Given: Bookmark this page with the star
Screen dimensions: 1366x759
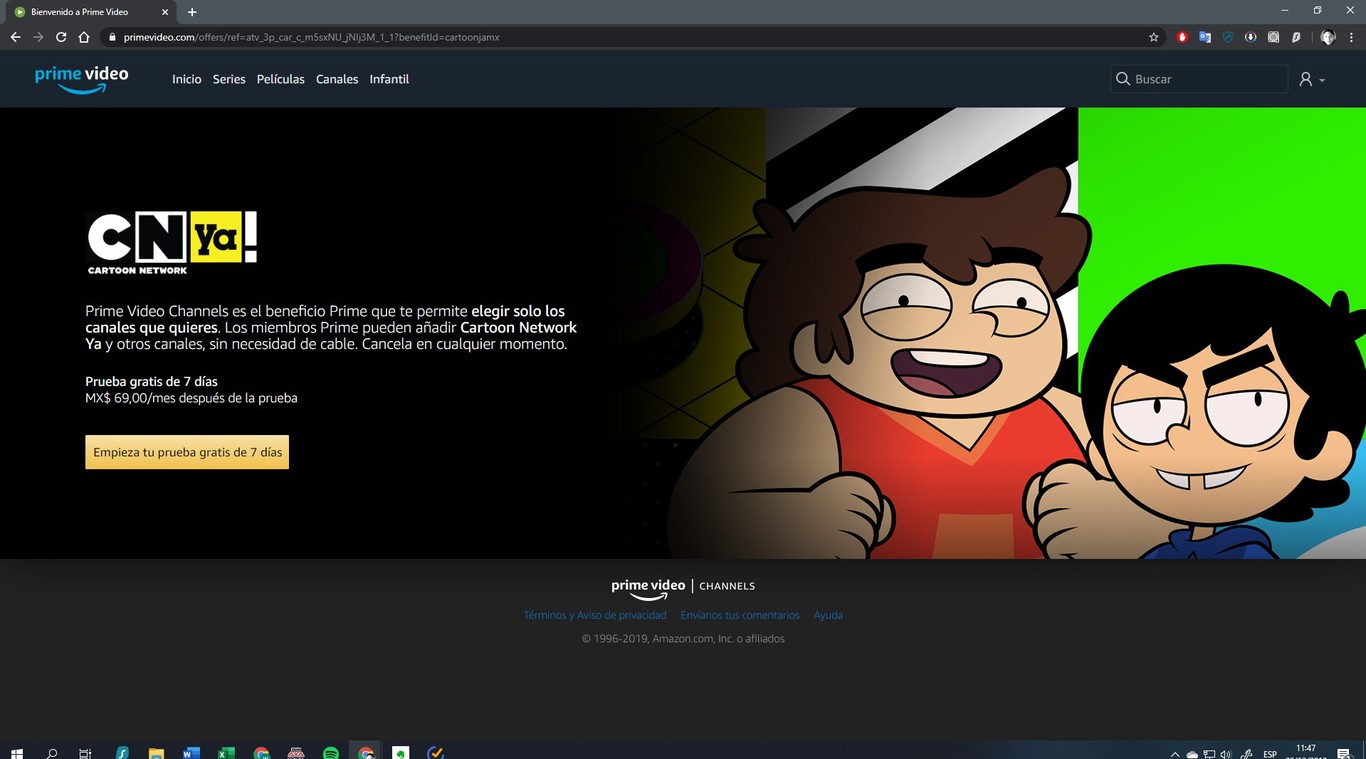Looking at the screenshot, I should point(1153,37).
